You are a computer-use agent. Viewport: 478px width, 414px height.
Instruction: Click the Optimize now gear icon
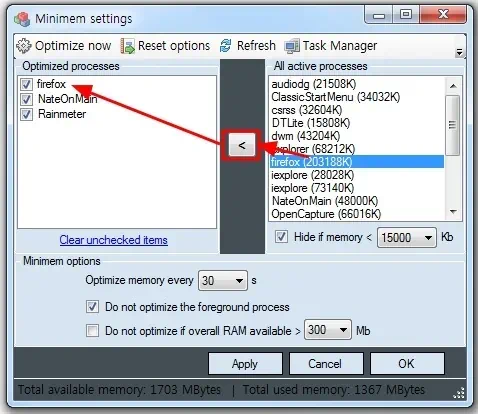pyautogui.click(x=24, y=46)
